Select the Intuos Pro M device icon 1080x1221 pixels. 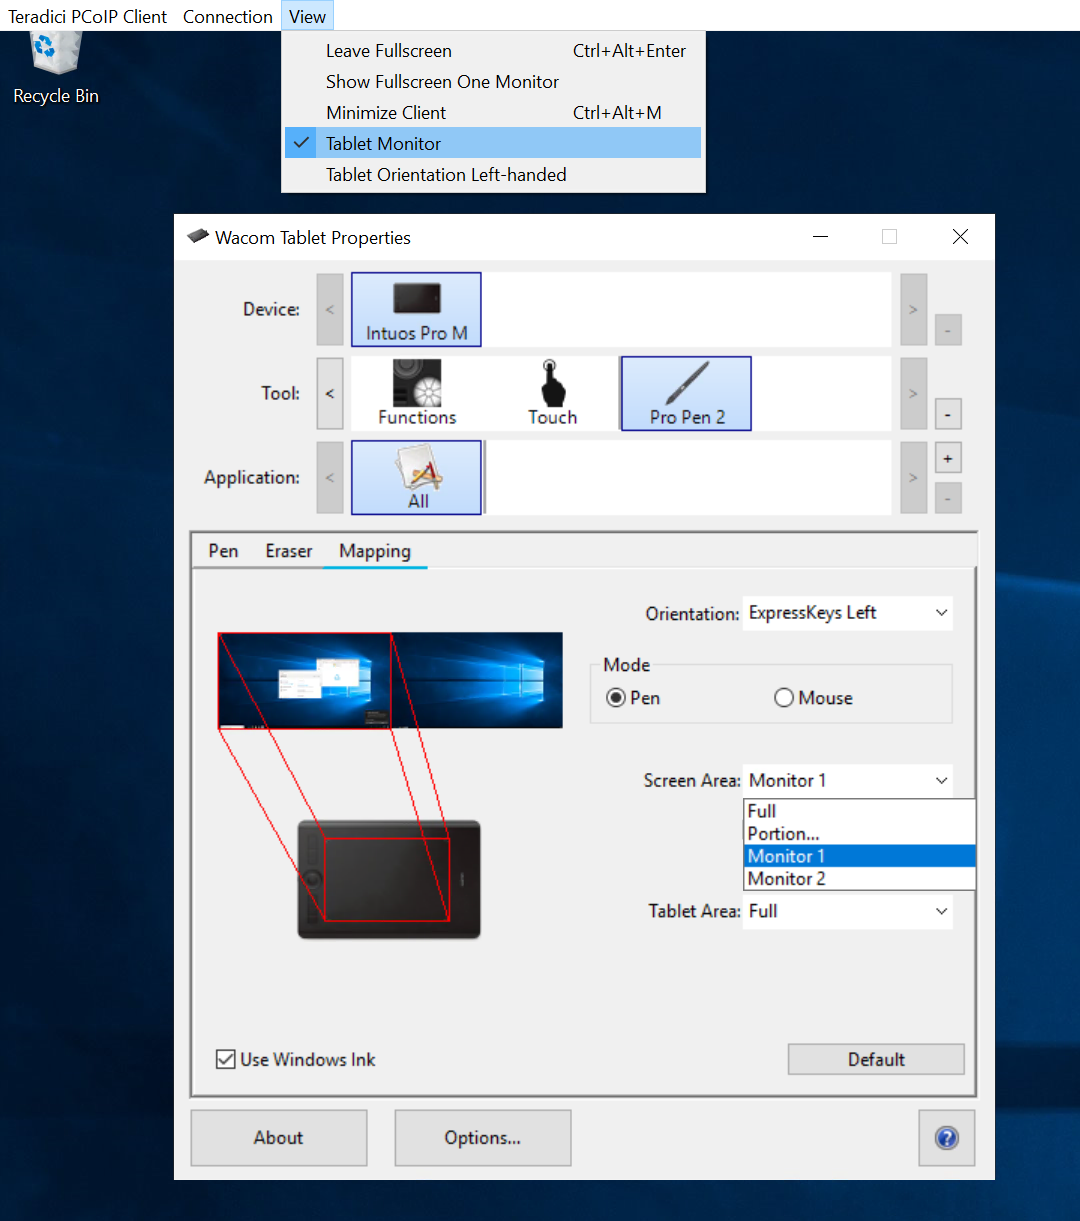pos(416,309)
